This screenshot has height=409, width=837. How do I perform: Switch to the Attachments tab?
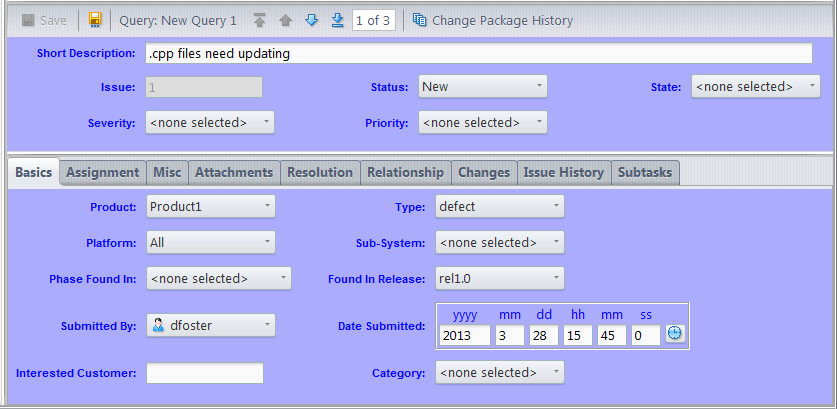pyautogui.click(x=234, y=173)
